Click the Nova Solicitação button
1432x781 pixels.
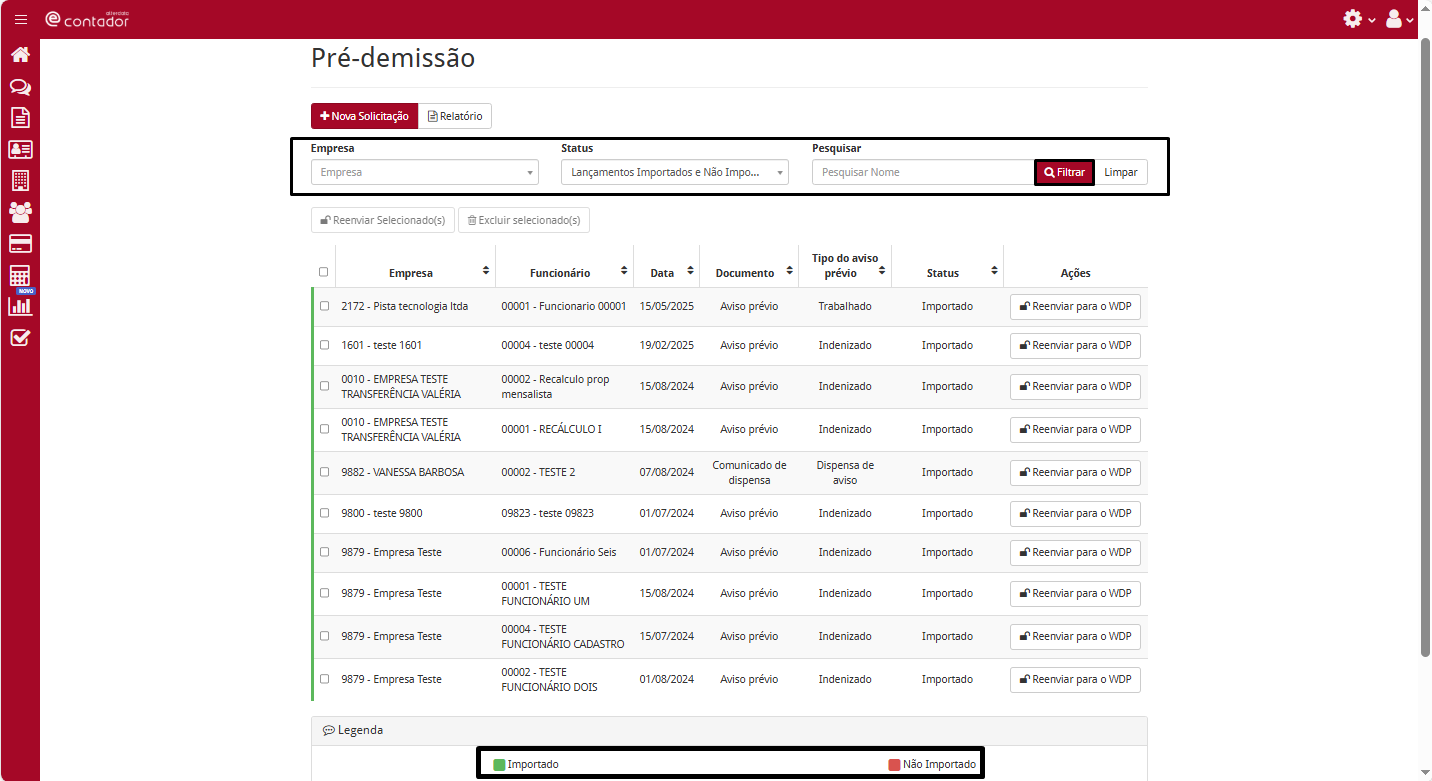coord(364,116)
